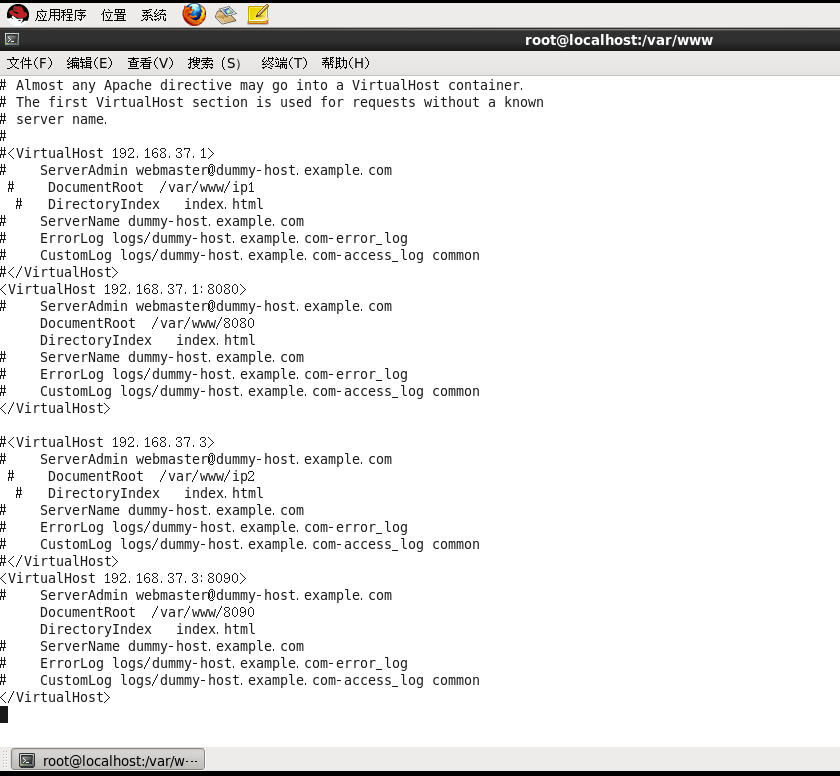Click the commented DocumentRoot /var/www/ip1 line
Image resolution: width=840 pixels, height=776 pixels.
pyautogui.click(x=131, y=187)
